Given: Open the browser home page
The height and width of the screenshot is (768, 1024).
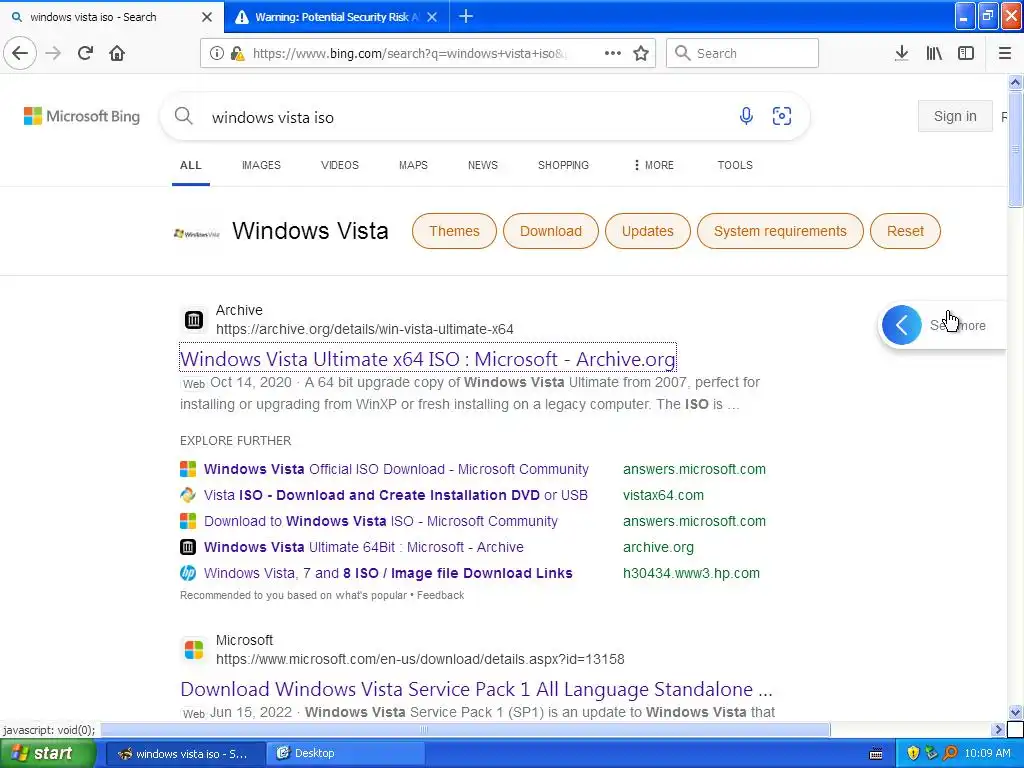Looking at the screenshot, I should (x=117, y=53).
